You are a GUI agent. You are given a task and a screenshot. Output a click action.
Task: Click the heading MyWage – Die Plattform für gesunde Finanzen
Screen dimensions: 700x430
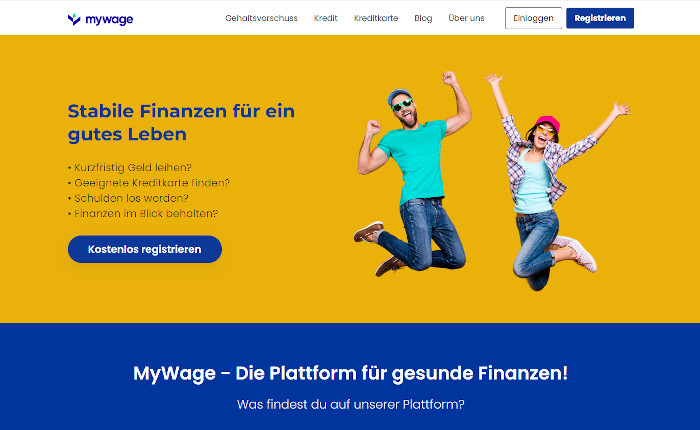[x=350, y=373]
